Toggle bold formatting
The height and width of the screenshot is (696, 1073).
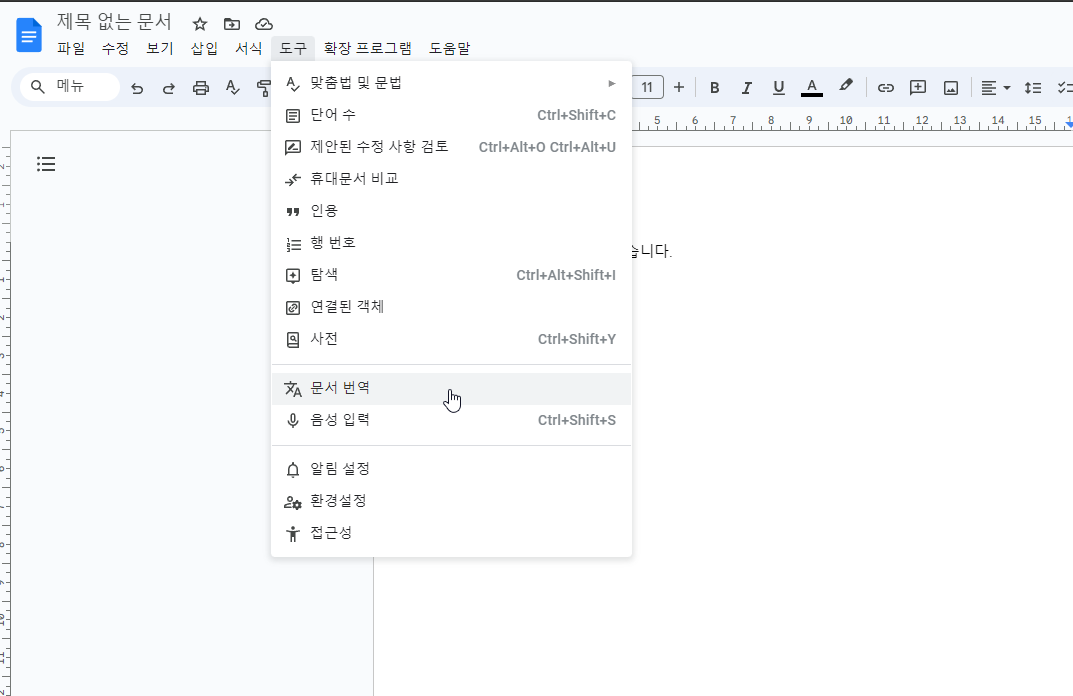click(x=714, y=87)
